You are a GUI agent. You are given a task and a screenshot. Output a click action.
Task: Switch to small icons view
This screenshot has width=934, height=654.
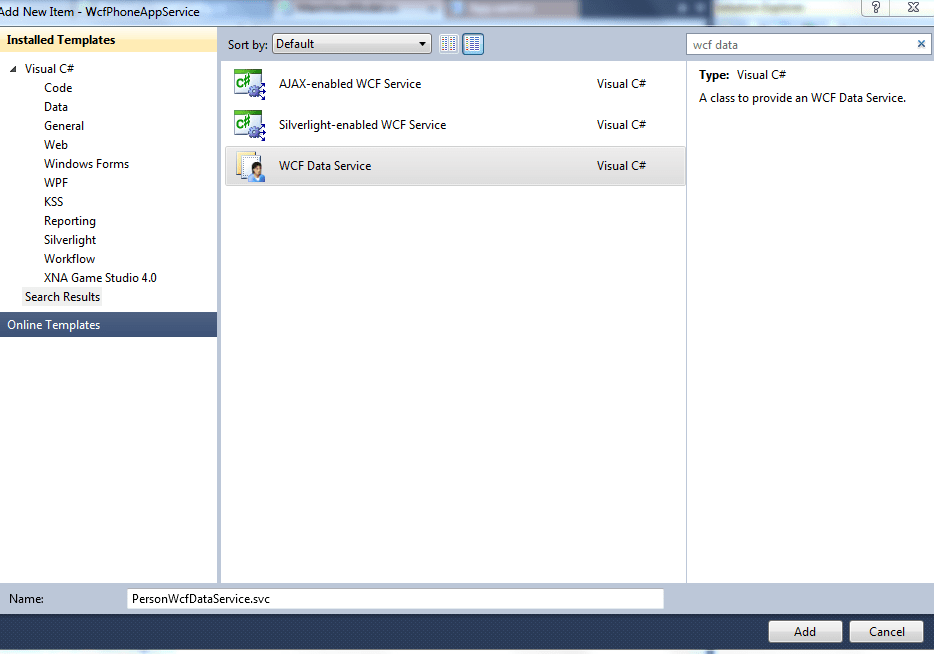pos(449,44)
